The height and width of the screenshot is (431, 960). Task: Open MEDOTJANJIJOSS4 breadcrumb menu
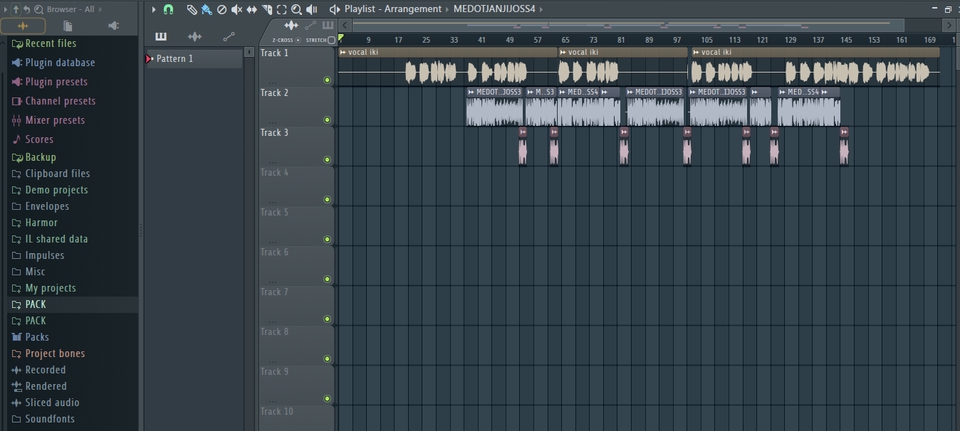[498, 9]
